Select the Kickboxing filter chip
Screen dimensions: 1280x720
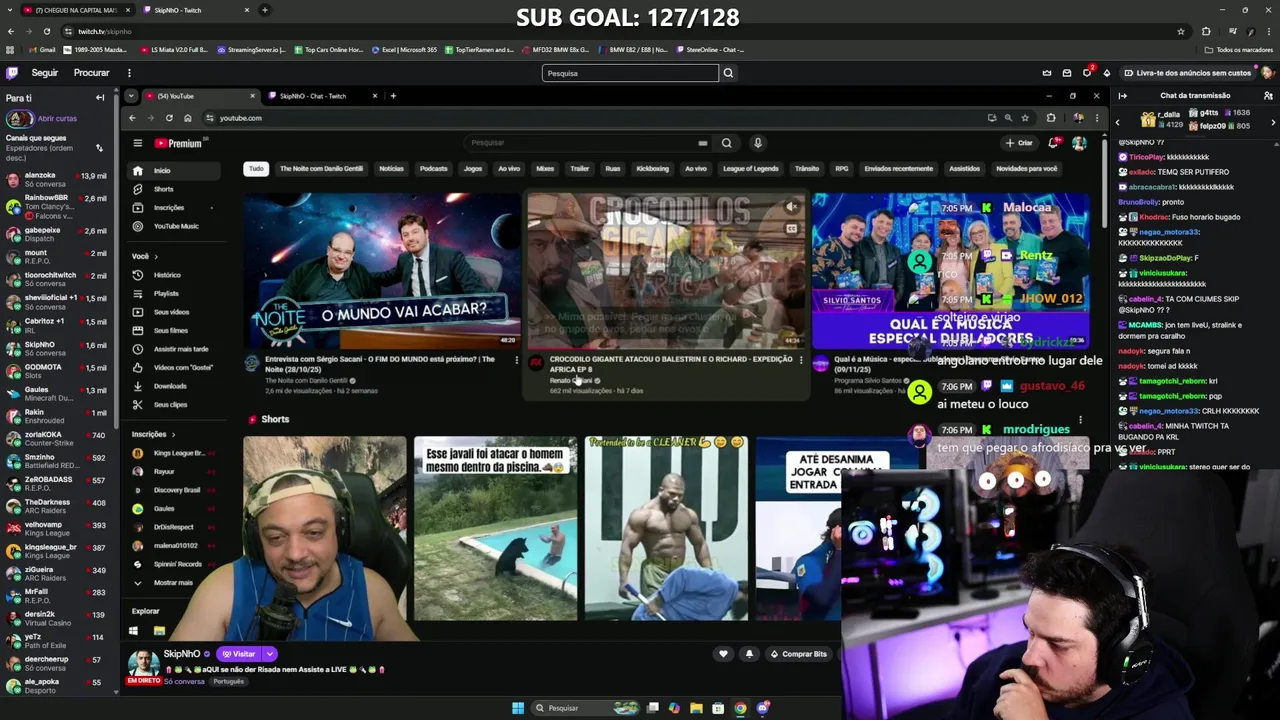click(x=652, y=169)
